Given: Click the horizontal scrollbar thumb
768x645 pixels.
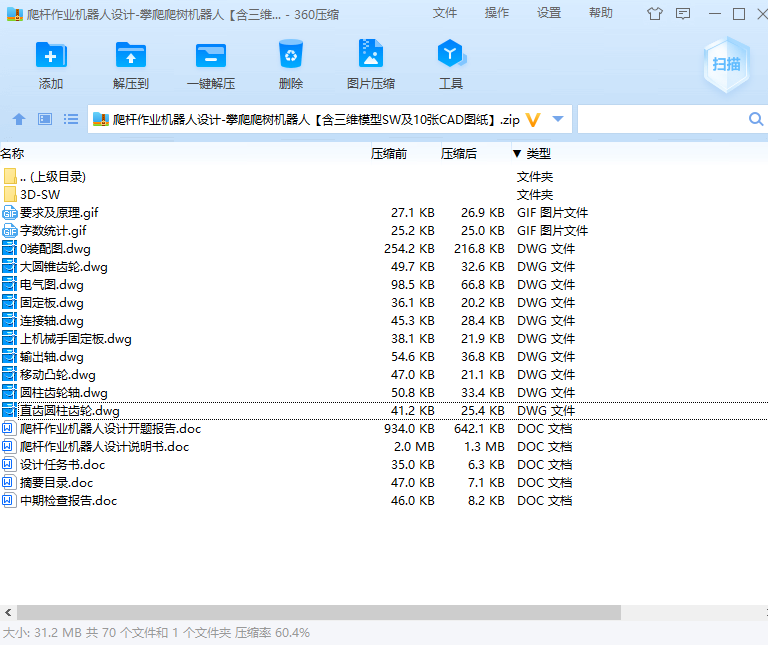Looking at the screenshot, I should [319, 612].
